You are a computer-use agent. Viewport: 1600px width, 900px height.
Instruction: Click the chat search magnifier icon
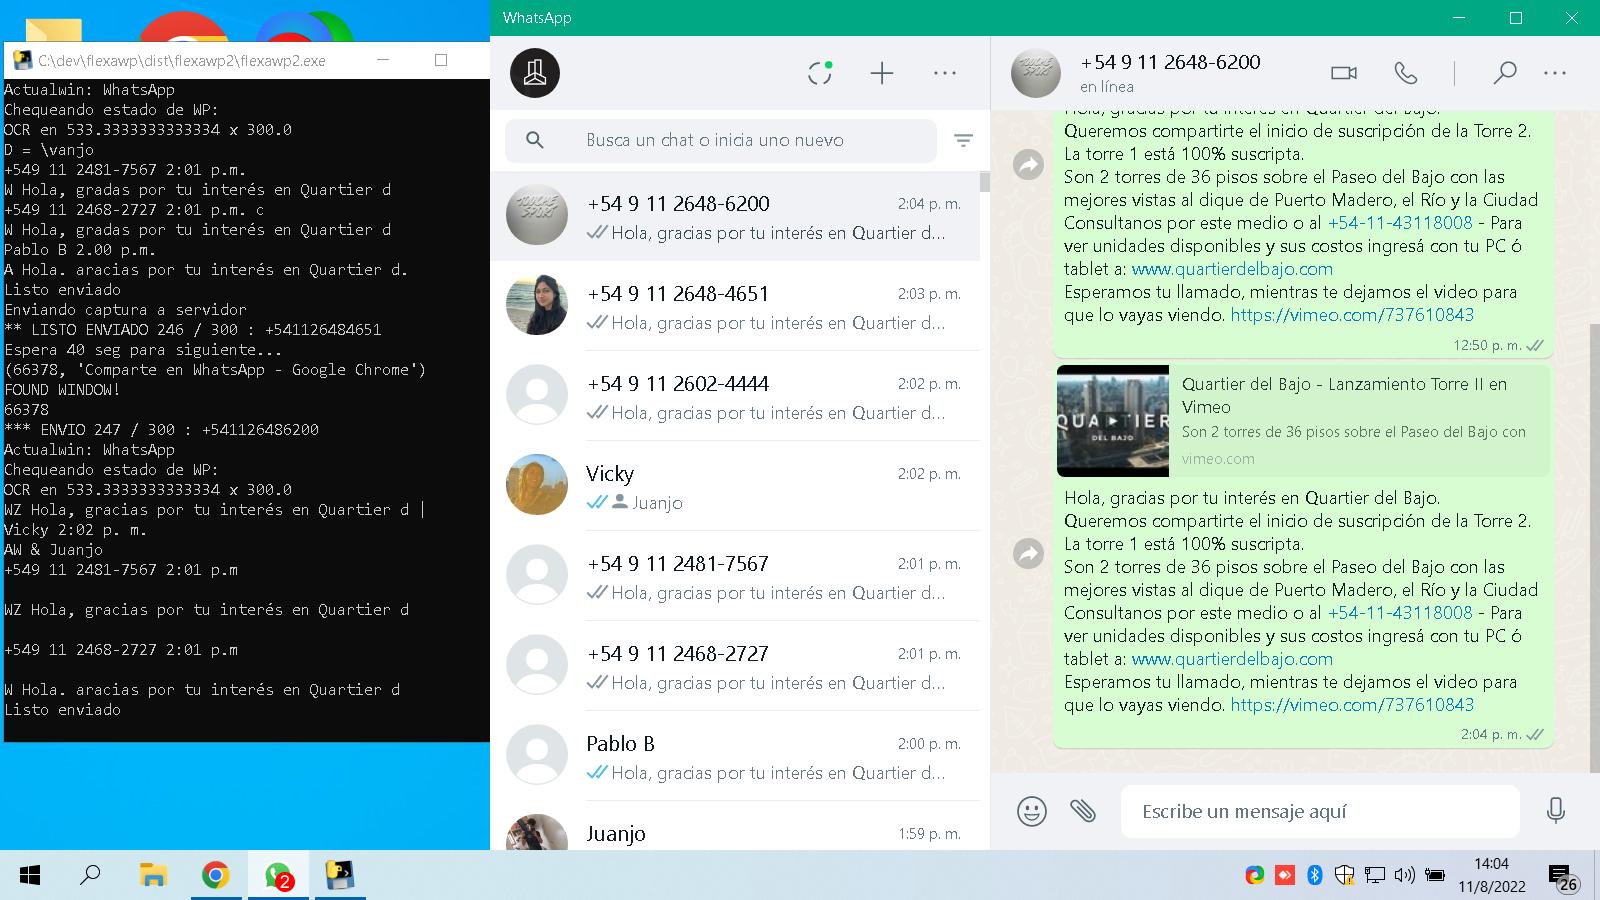click(535, 140)
